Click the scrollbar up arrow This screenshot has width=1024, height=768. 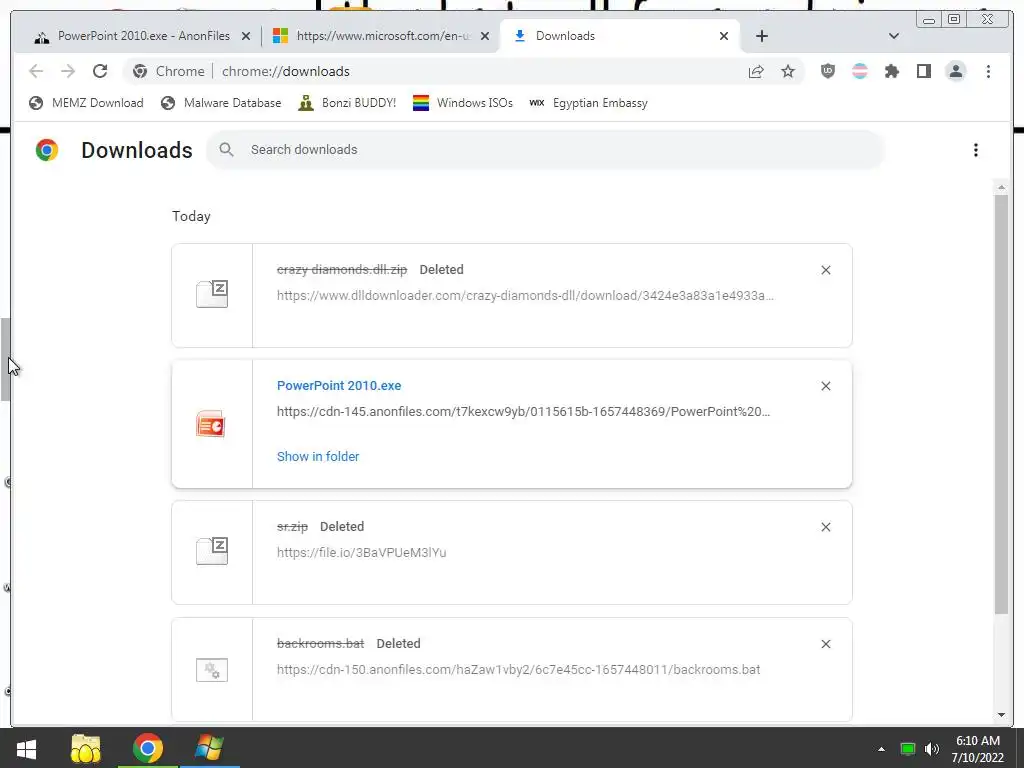coord(1001,187)
